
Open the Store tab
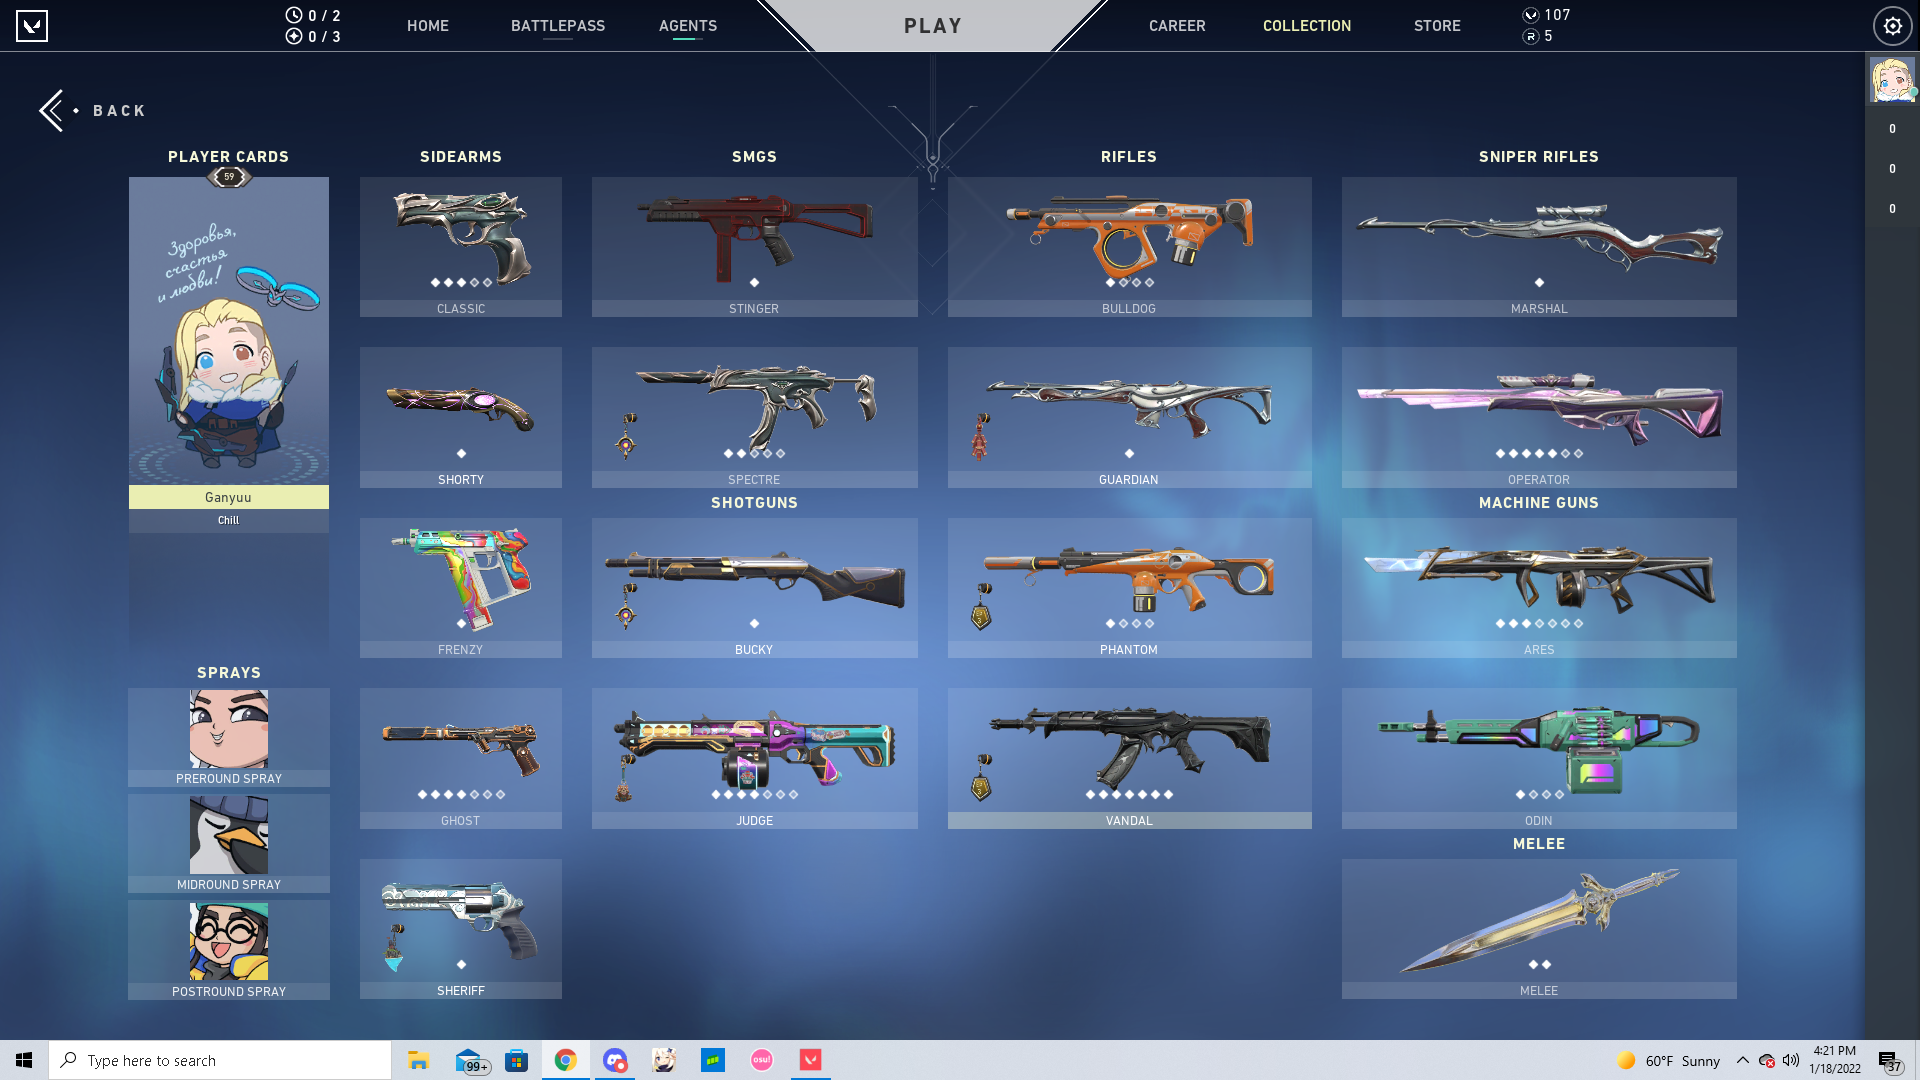click(1437, 26)
